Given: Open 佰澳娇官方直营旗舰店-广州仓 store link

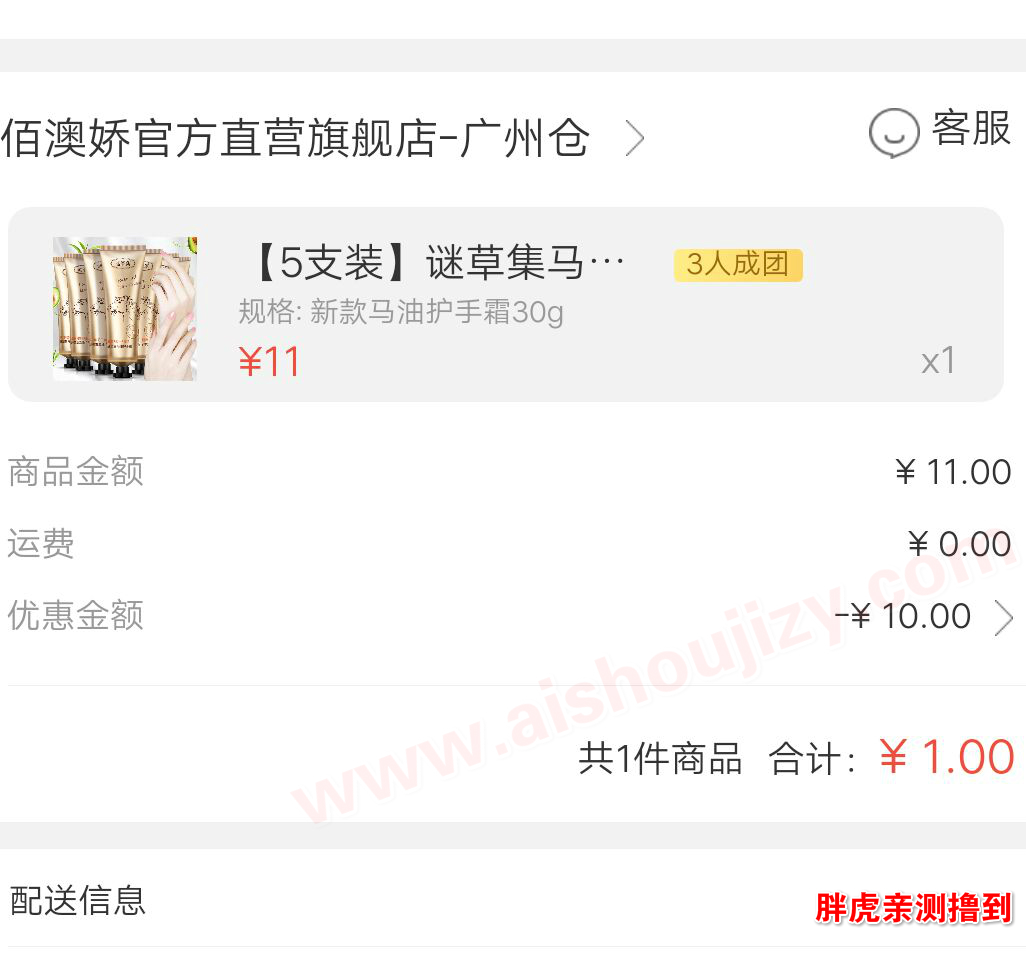Looking at the screenshot, I should click(295, 138).
